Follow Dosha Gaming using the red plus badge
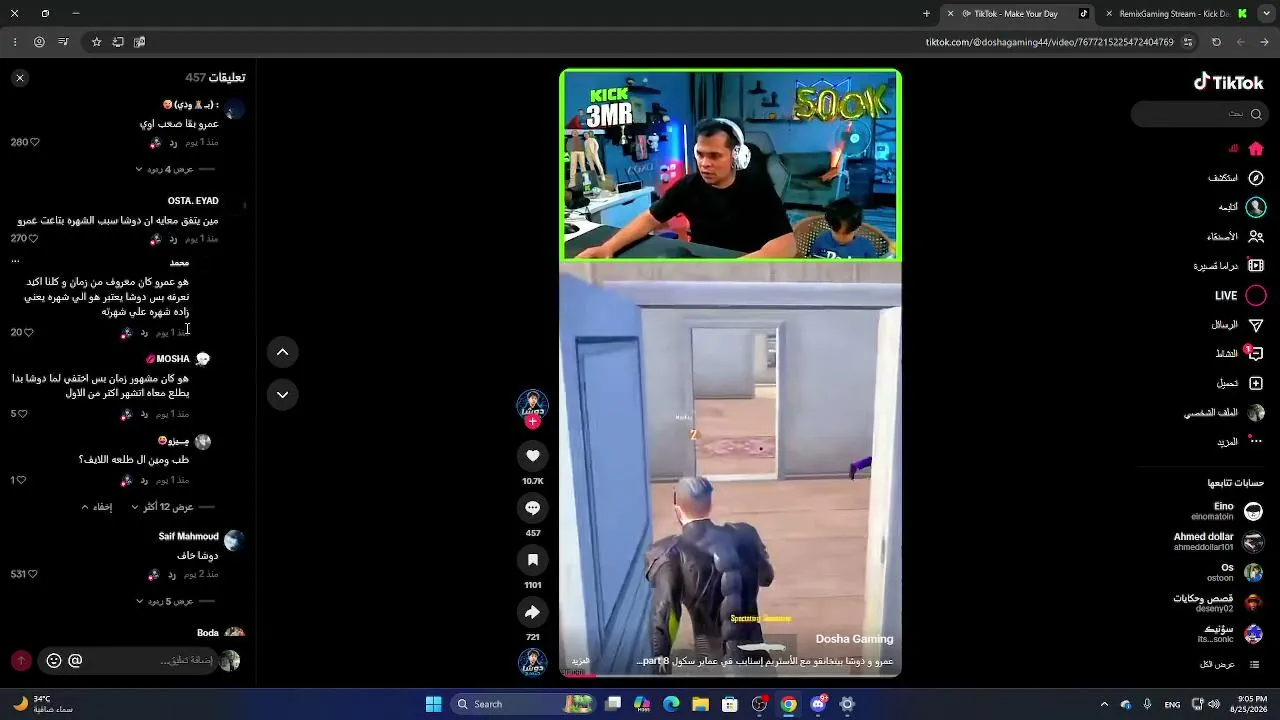 point(532,422)
